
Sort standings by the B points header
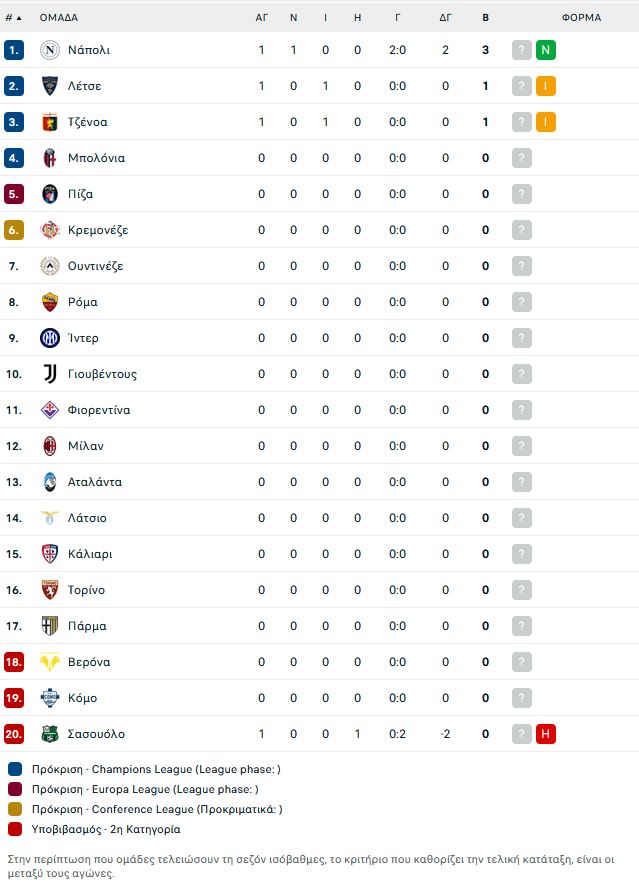485,18
